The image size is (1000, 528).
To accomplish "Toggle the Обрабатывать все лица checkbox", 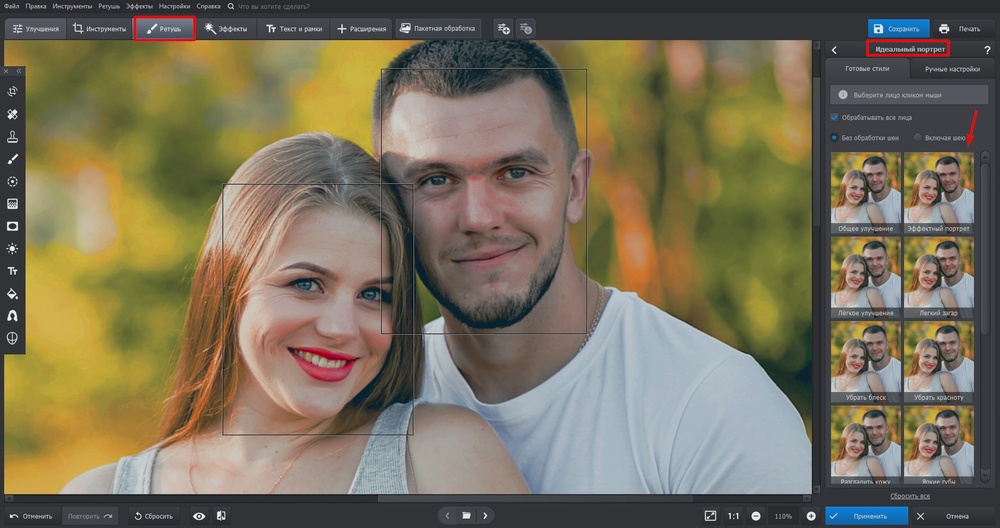I will coord(834,117).
